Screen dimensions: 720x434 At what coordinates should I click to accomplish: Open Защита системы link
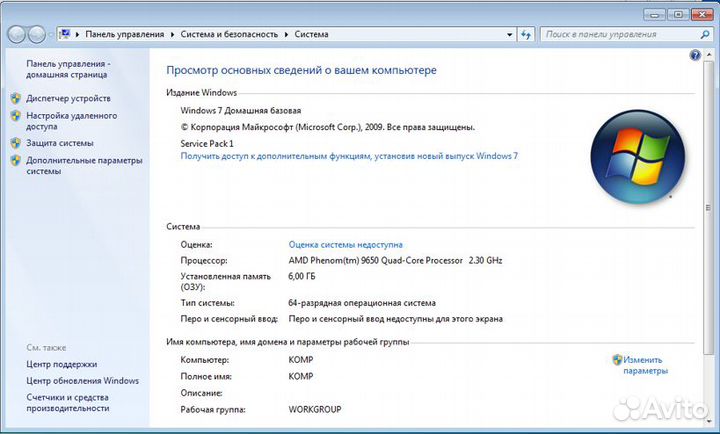[x=60, y=143]
